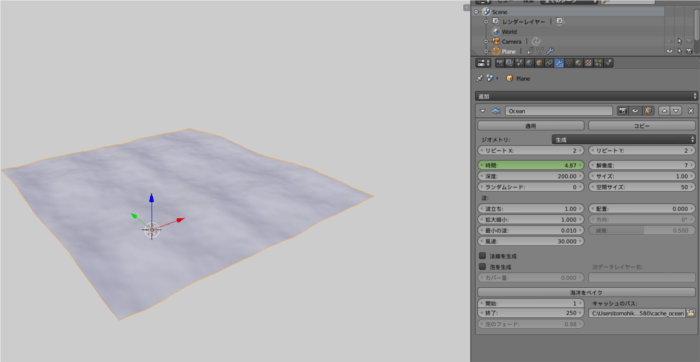The image size is (700, 362).
Task: Click the コピー copy button
Action: 642,126
